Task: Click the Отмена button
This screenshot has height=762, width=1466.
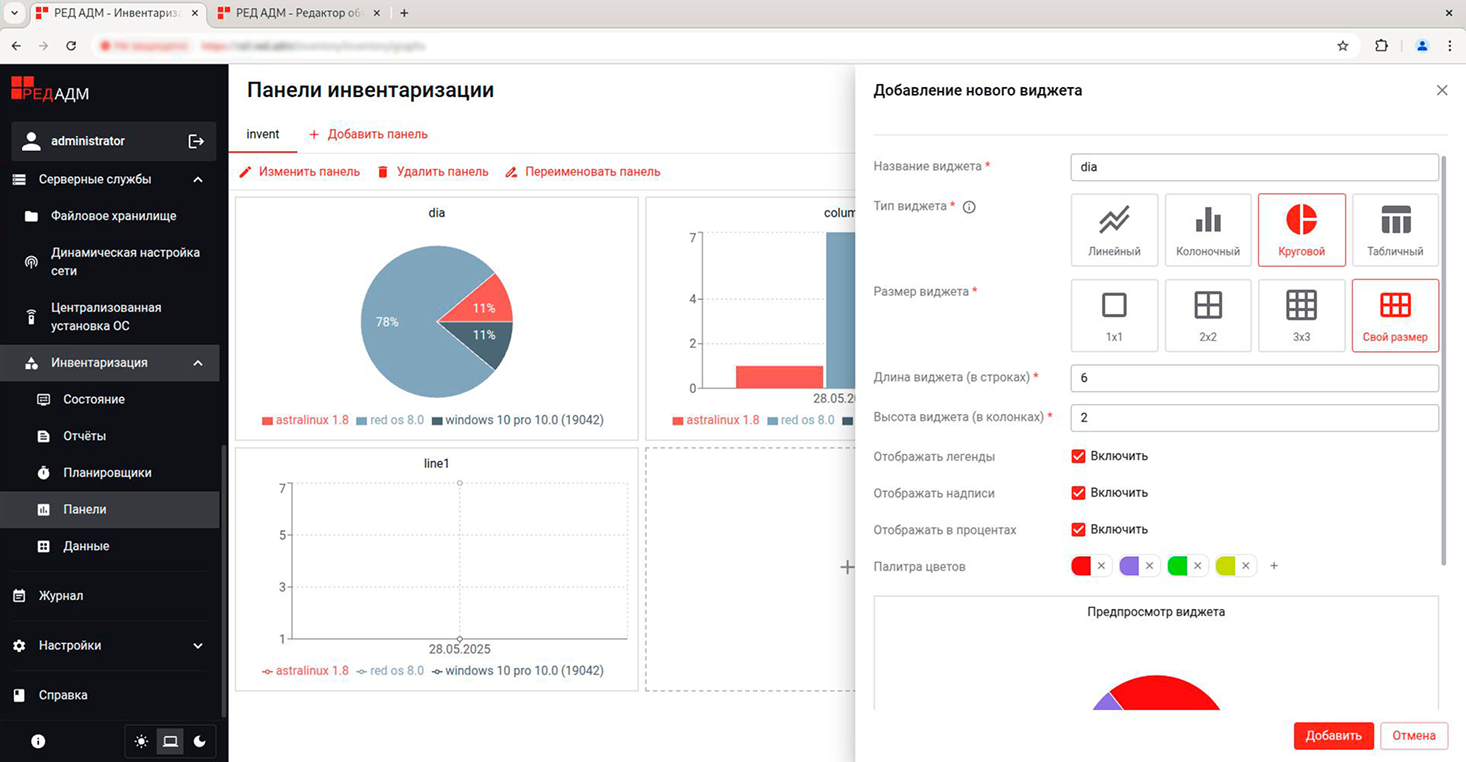Action: (x=1414, y=736)
